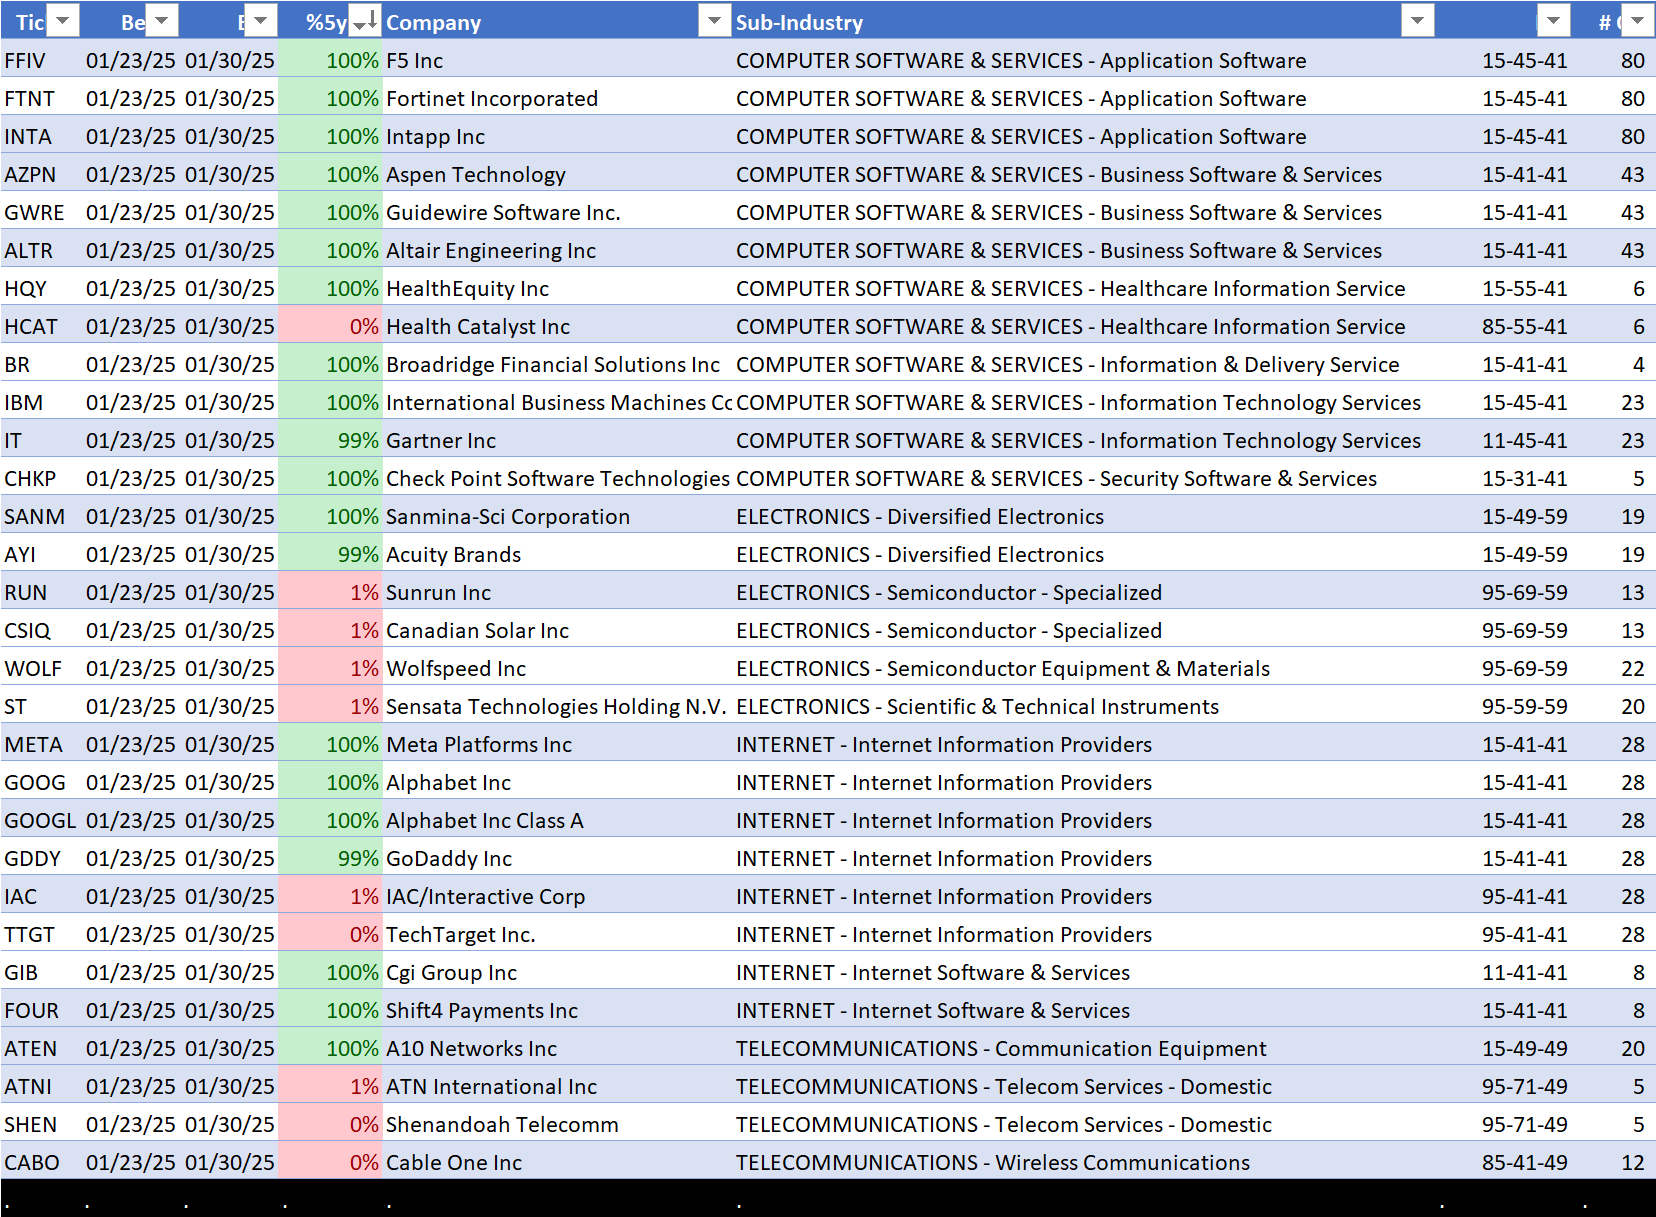Select the CSIQ ticker cell

pos(41,630)
